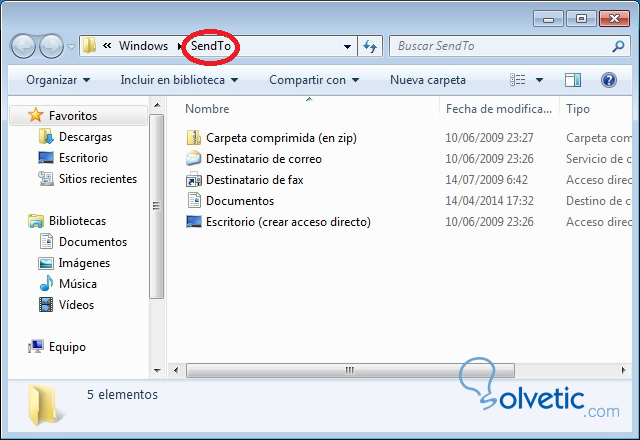The height and width of the screenshot is (440, 640).
Task: Open the view options dropdown arrow
Action: coord(539,80)
